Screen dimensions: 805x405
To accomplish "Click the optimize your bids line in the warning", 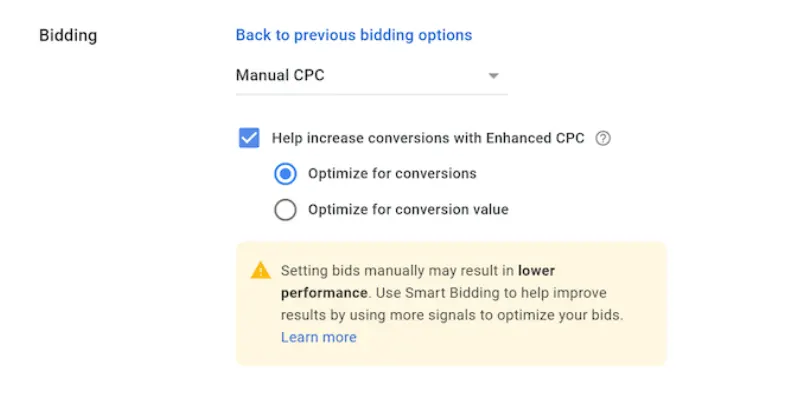I will tap(452, 315).
